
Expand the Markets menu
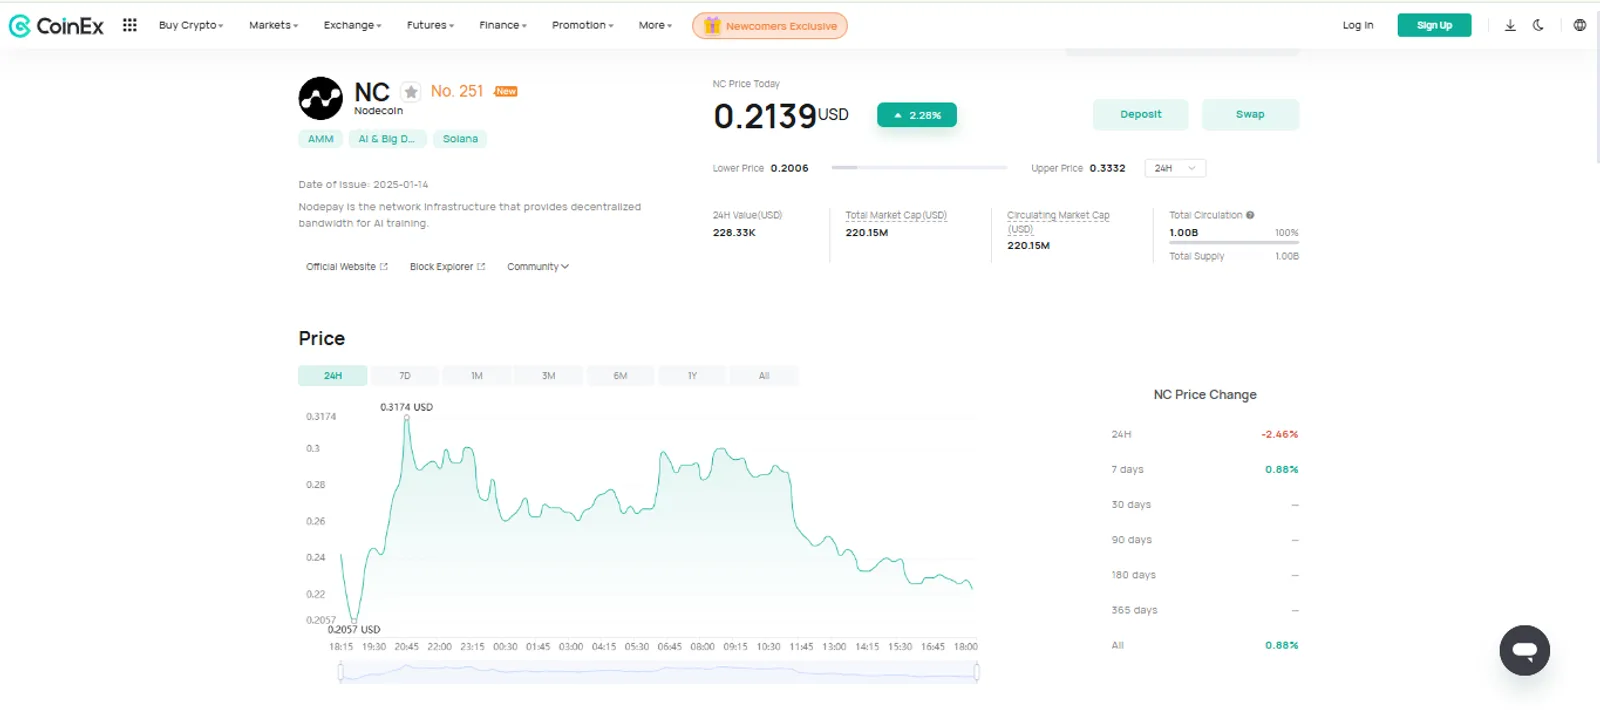coord(274,25)
